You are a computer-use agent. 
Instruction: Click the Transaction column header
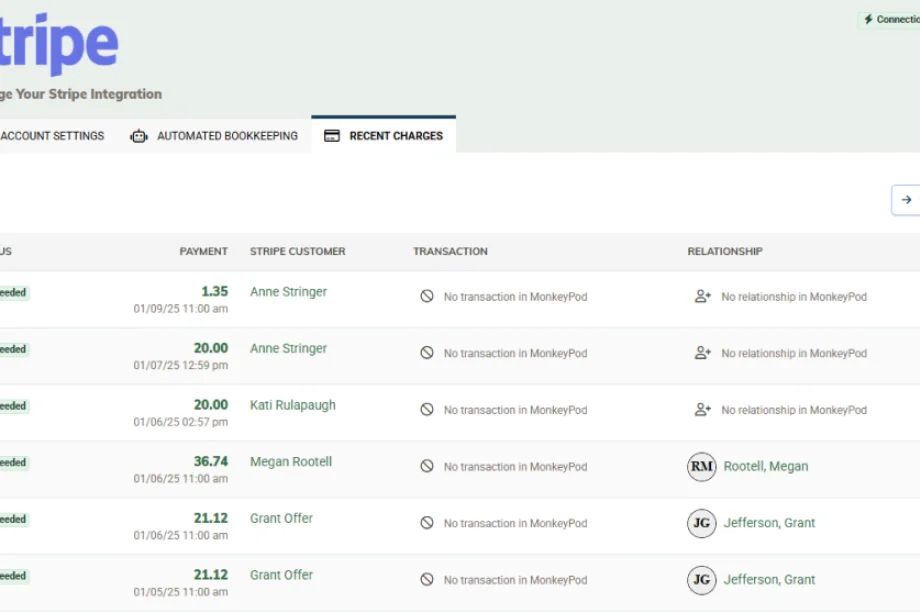450,252
